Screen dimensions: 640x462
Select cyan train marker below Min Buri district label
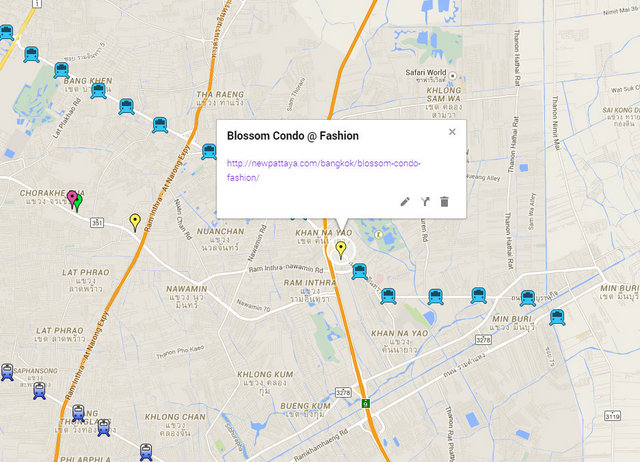pos(557,318)
